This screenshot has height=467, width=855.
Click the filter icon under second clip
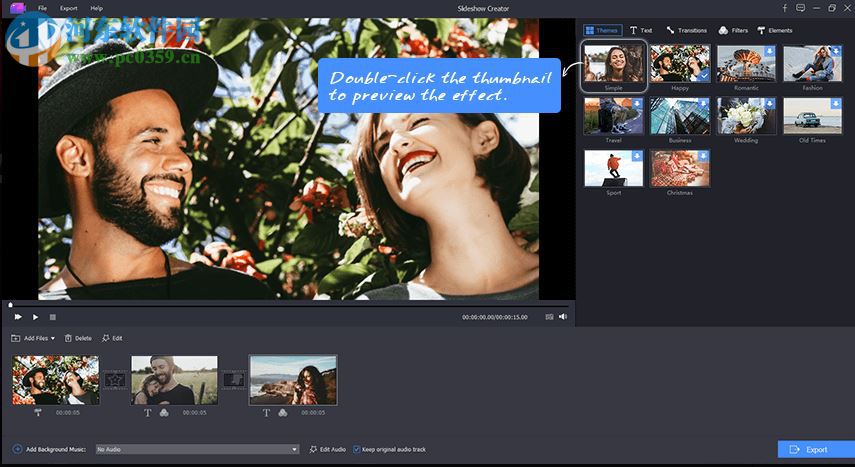pyautogui.click(x=164, y=413)
